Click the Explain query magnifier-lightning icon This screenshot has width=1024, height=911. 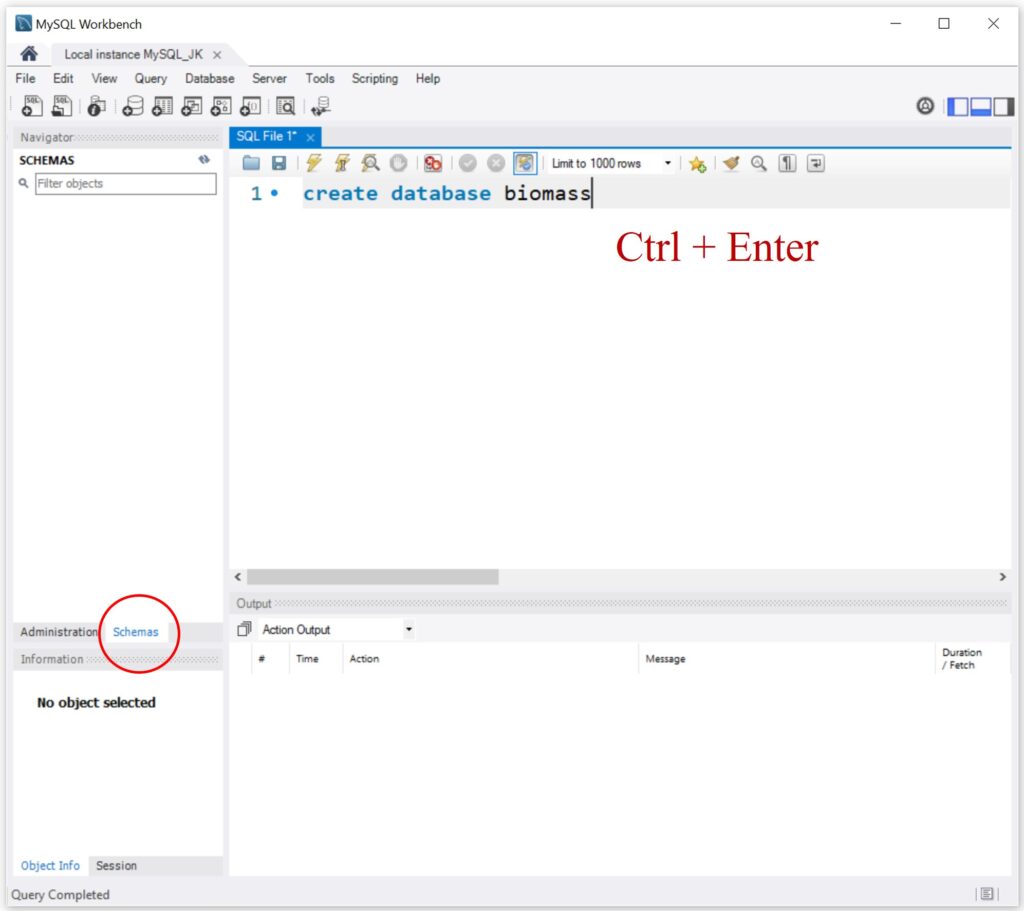coord(370,163)
